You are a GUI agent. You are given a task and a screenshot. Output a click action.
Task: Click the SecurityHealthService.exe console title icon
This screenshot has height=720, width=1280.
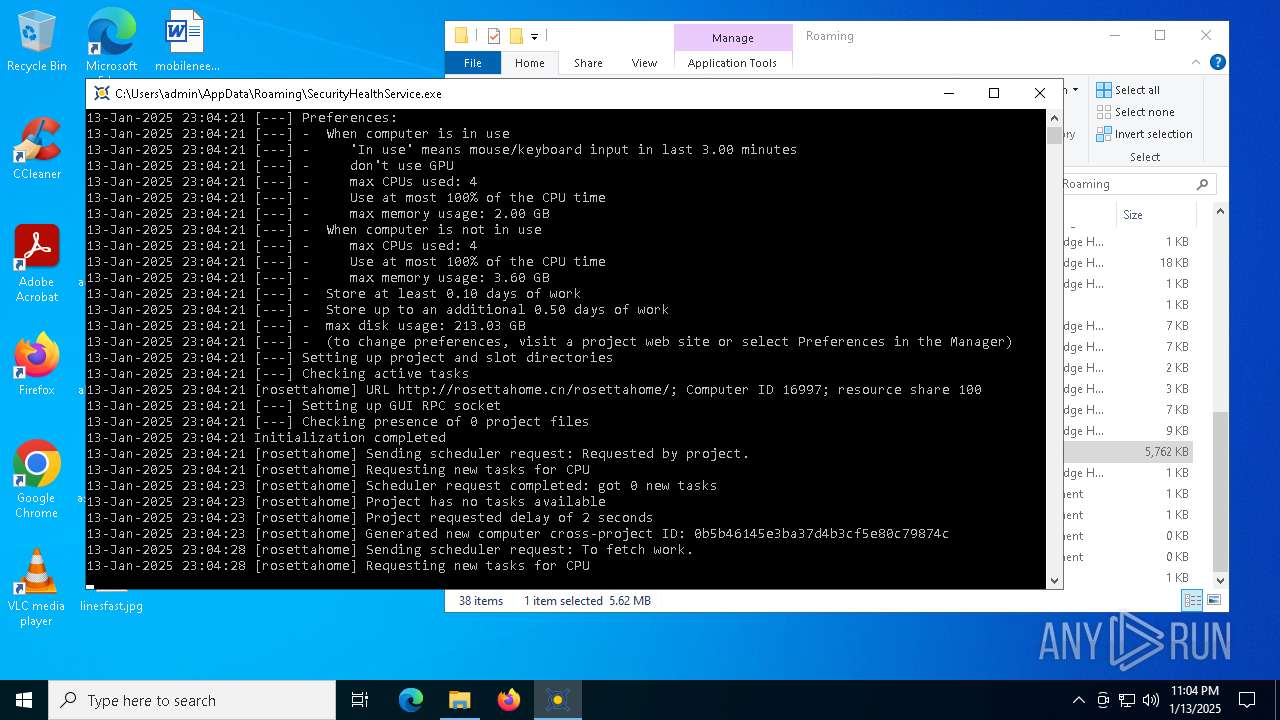[x=102, y=93]
